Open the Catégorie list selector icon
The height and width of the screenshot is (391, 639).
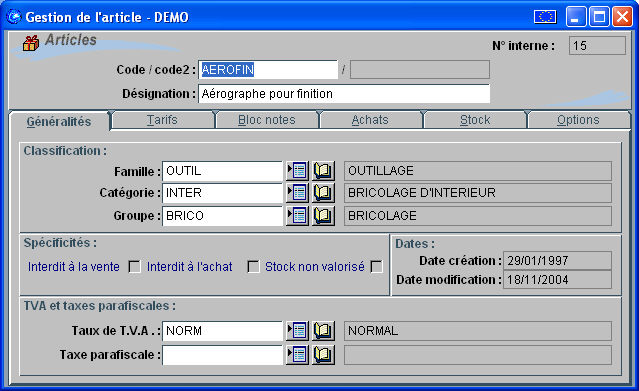click(x=297, y=193)
